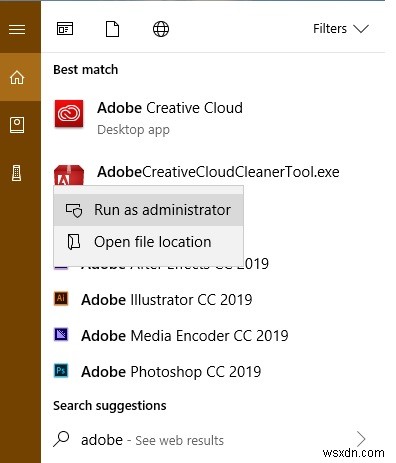Click the AdobeCreativeCloudCleanerTool.exe icon
Image resolution: width=396 pixels, height=463 pixels.
(x=69, y=175)
